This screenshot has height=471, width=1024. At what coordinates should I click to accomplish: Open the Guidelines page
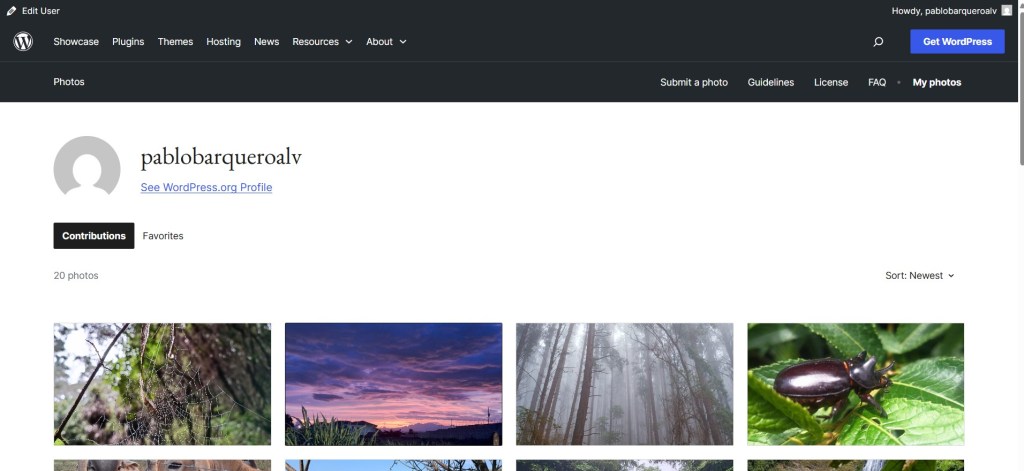[771, 82]
